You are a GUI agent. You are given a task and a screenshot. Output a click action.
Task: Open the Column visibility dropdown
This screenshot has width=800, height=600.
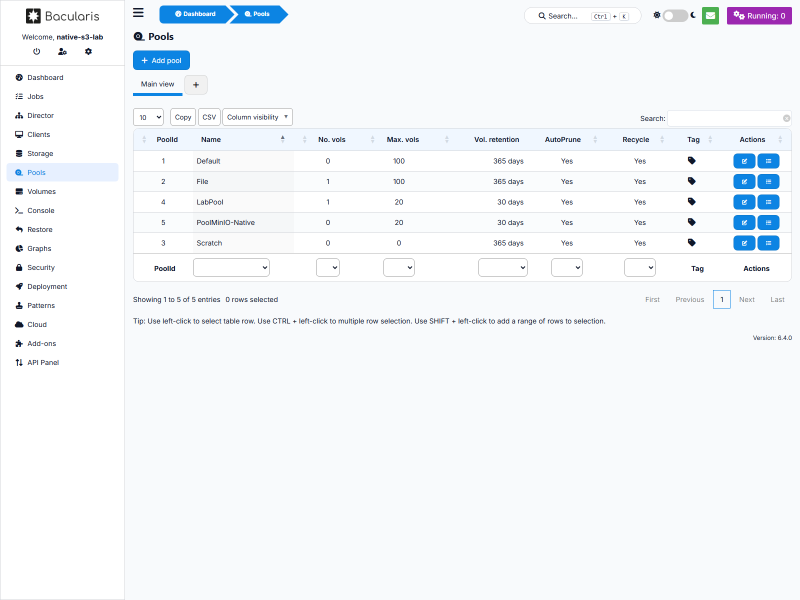pos(257,117)
